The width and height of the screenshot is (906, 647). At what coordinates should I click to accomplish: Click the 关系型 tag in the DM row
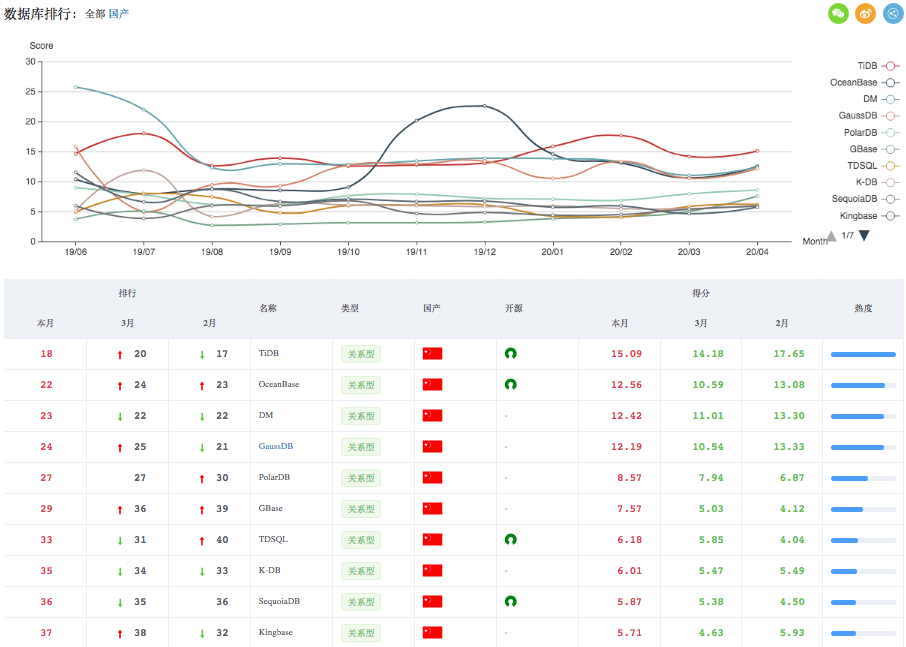click(x=361, y=415)
